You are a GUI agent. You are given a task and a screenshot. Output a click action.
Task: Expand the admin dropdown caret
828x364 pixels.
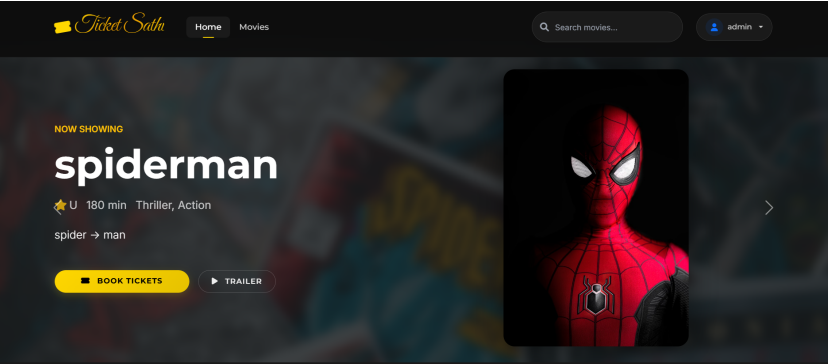[x=761, y=27]
